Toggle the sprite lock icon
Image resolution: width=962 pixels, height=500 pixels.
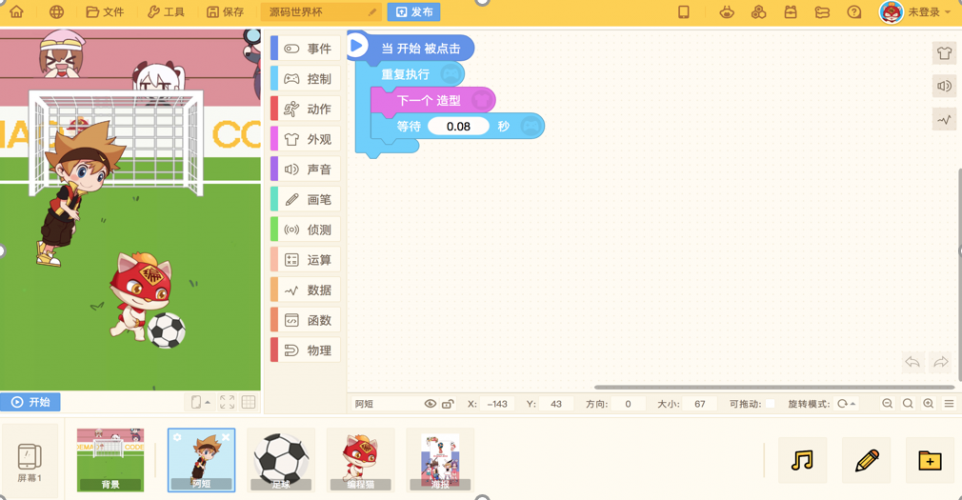[x=448, y=404]
